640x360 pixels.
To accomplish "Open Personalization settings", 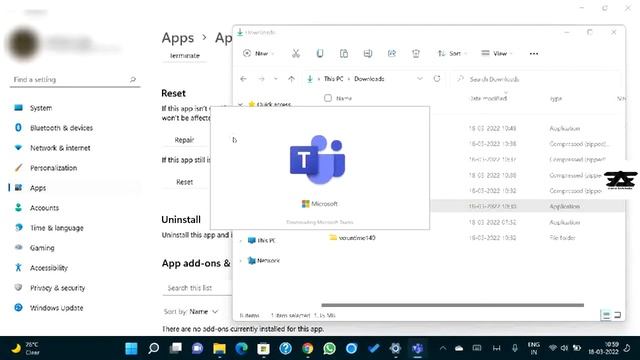I will 74,168.
